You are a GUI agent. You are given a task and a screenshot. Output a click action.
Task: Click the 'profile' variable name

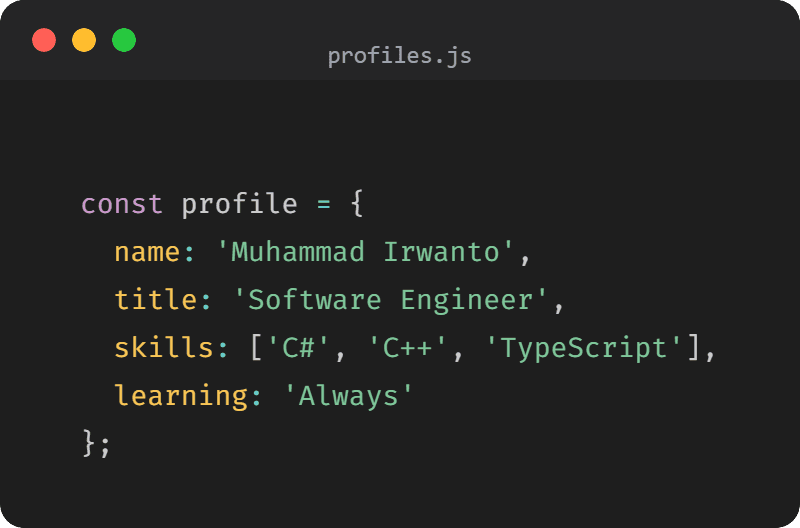(x=239, y=204)
